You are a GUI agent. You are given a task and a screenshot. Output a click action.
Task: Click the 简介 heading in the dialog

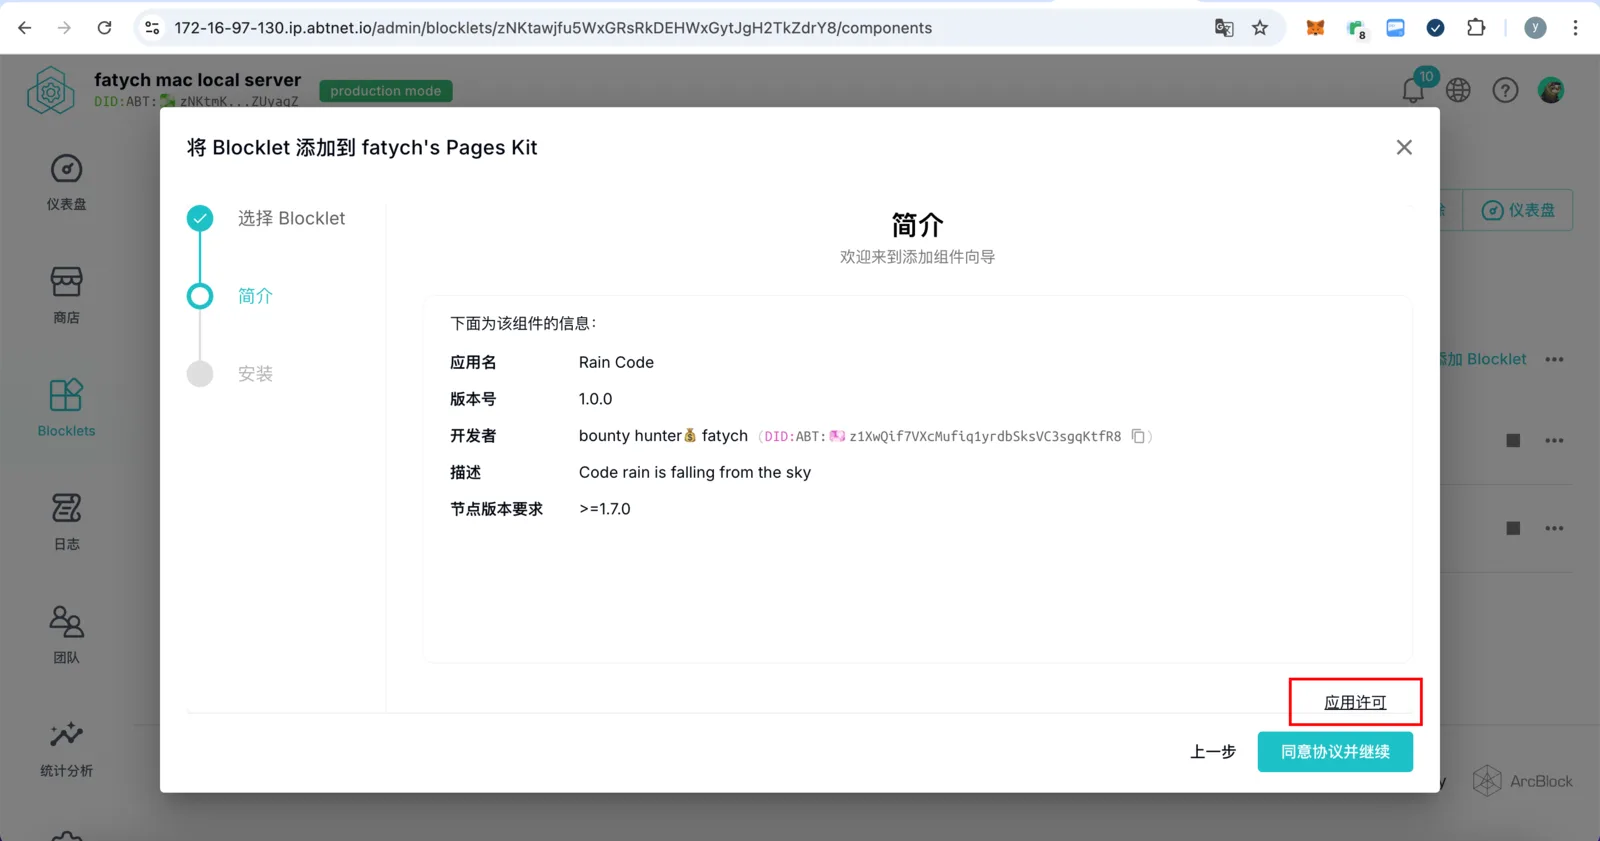[x=917, y=225]
